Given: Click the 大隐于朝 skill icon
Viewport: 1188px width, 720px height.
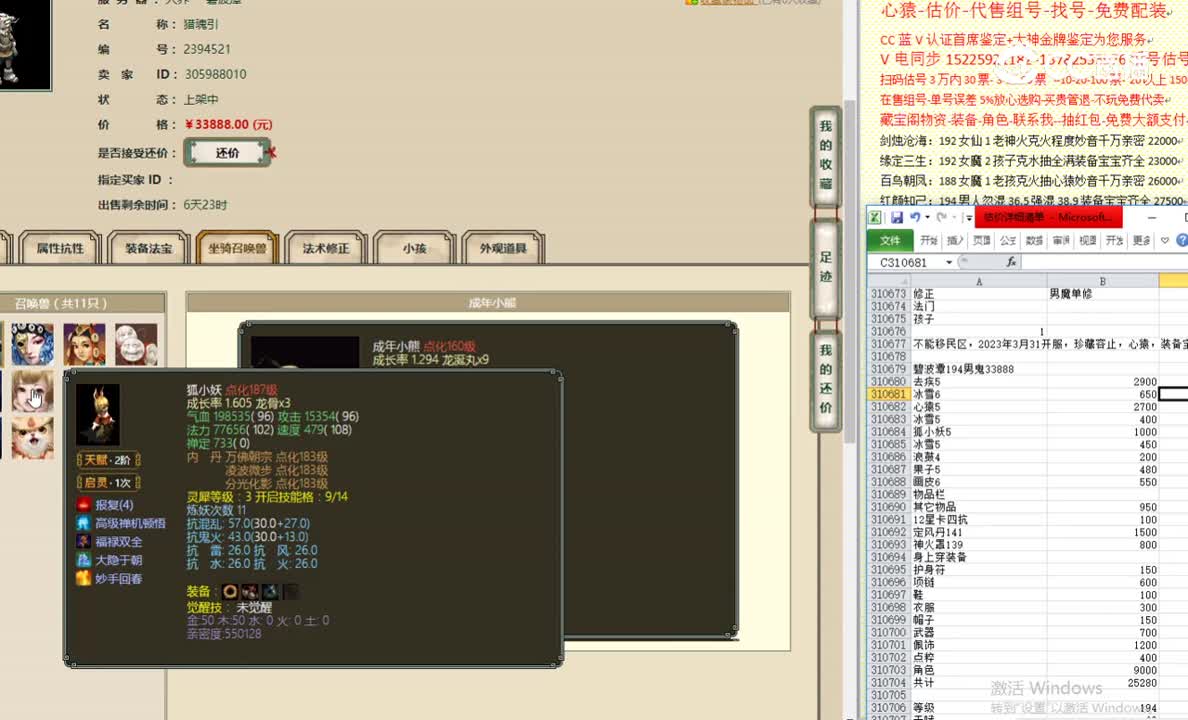Looking at the screenshot, I should tap(84, 560).
